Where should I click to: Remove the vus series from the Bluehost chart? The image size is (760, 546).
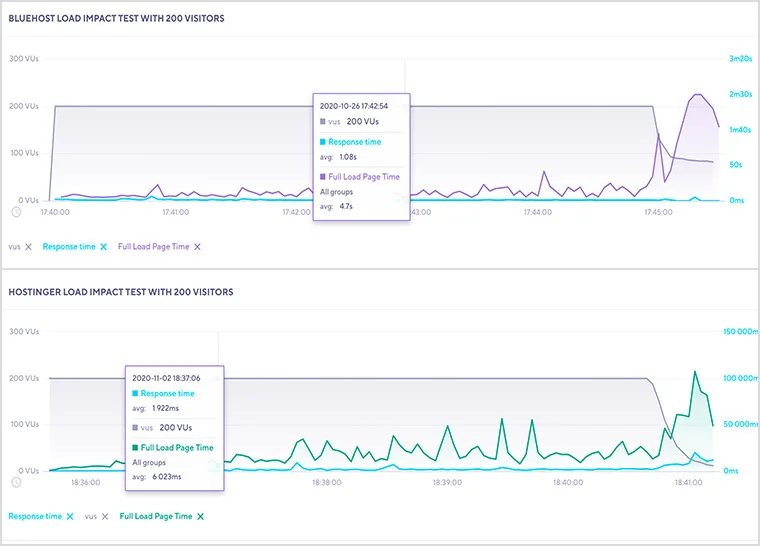[29, 247]
